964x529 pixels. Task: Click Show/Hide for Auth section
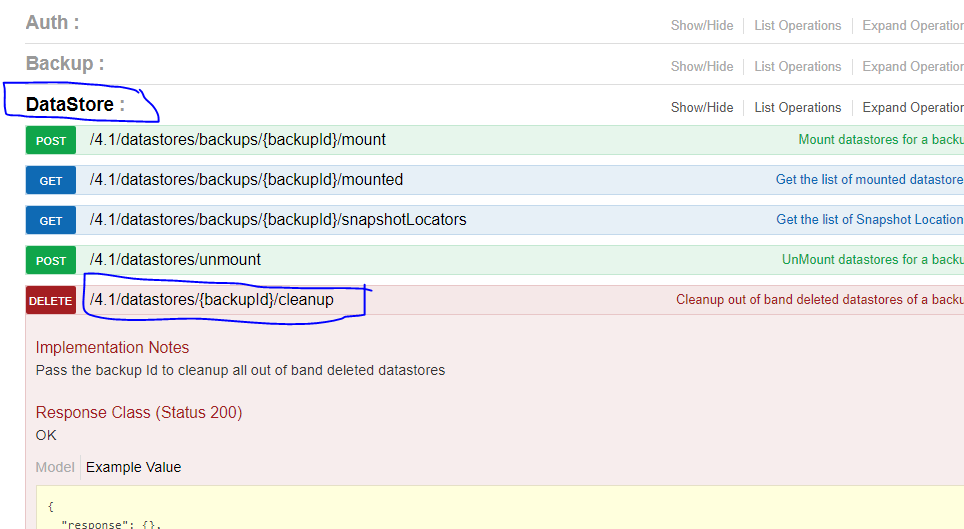coord(701,26)
